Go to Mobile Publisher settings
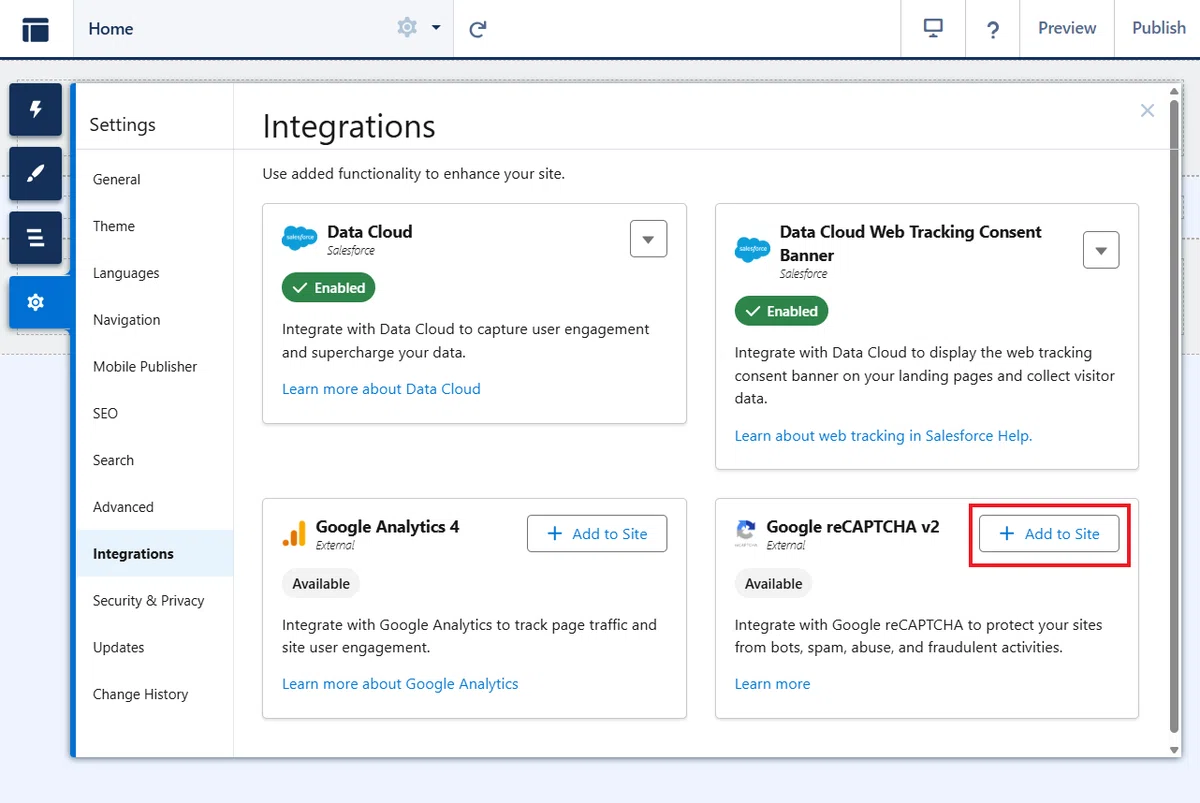 point(155,367)
